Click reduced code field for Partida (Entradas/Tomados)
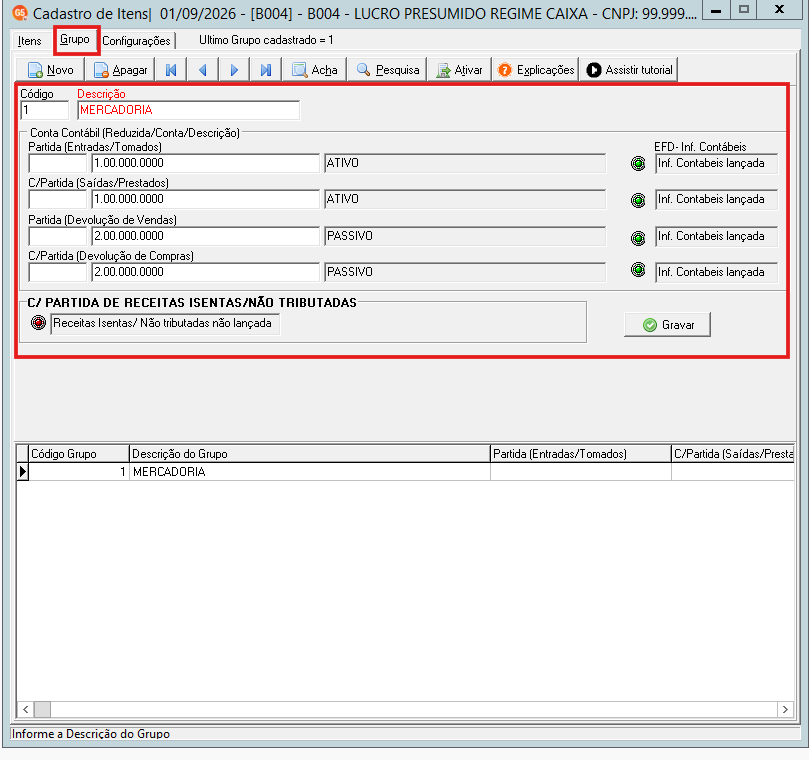Viewport: 809px width, 760px height. point(58,163)
